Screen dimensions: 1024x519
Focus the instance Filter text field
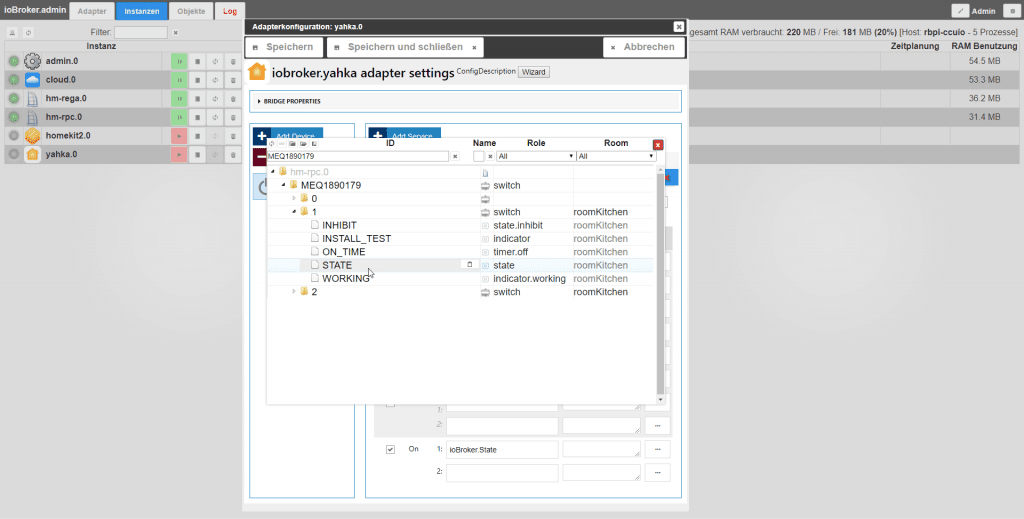[x=141, y=33]
